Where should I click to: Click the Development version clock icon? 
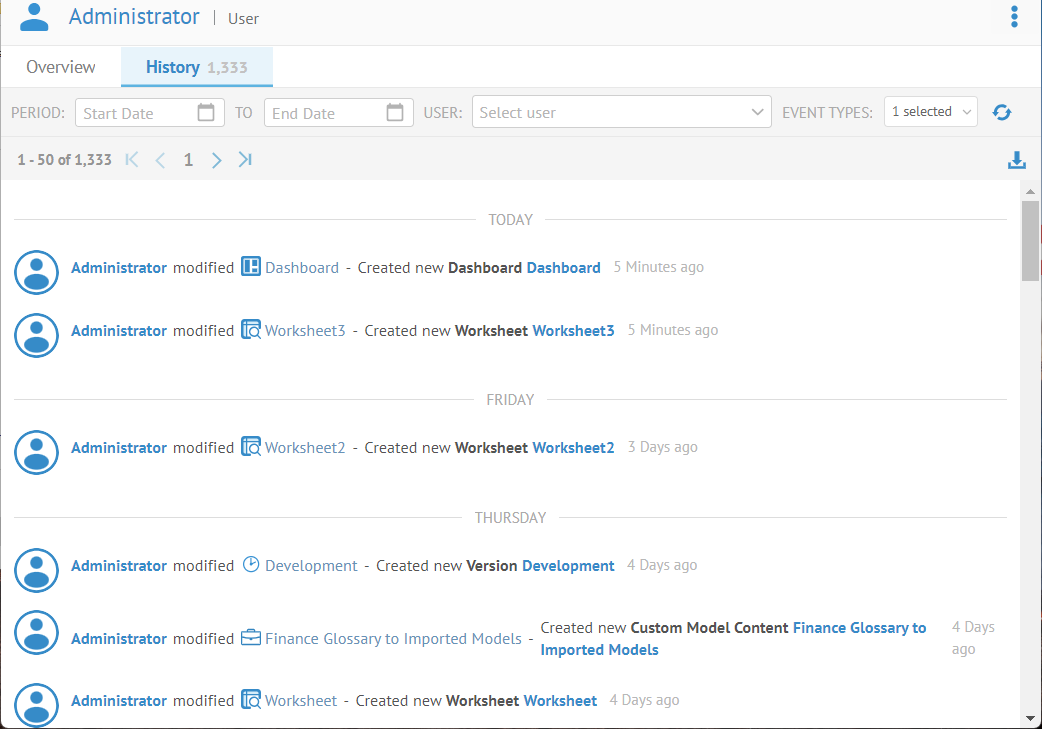251,565
